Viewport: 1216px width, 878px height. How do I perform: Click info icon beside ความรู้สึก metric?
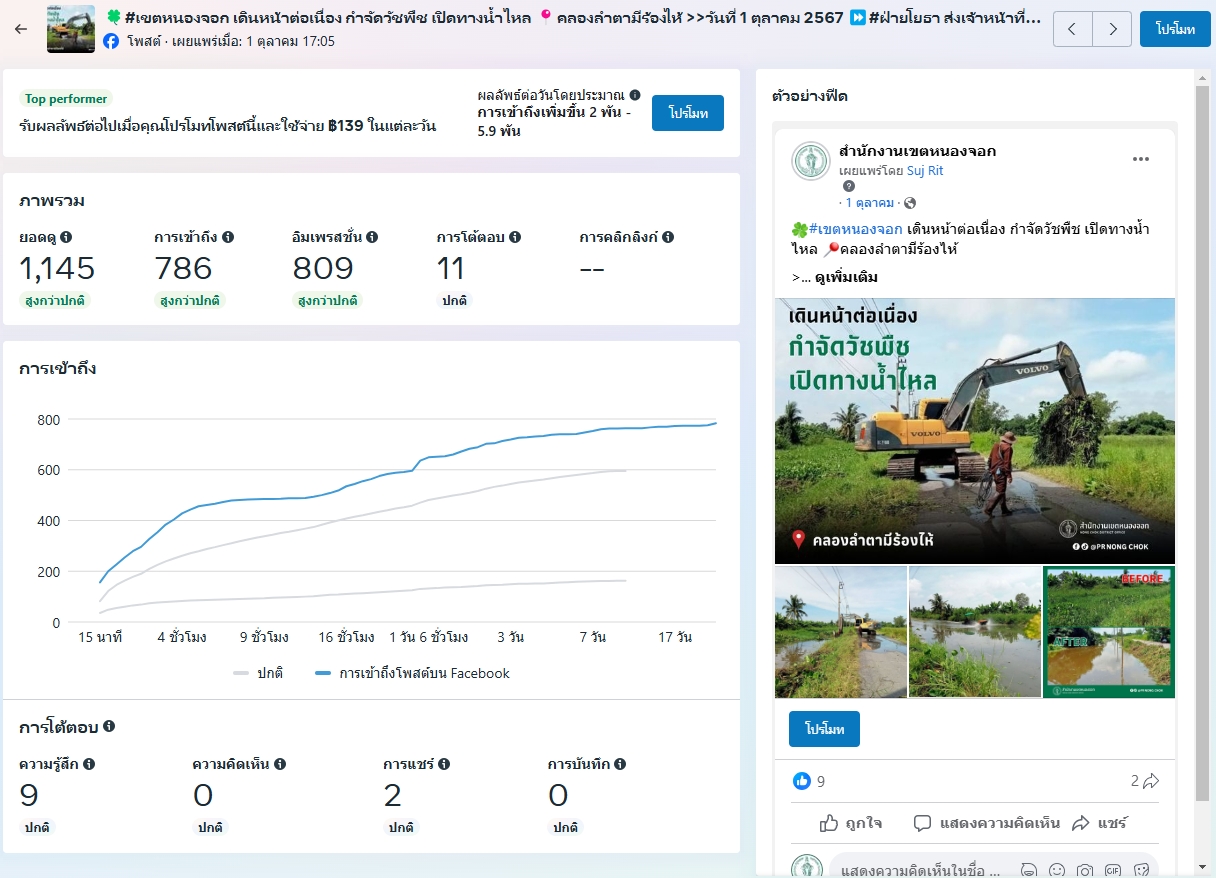pyautogui.click(x=89, y=764)
